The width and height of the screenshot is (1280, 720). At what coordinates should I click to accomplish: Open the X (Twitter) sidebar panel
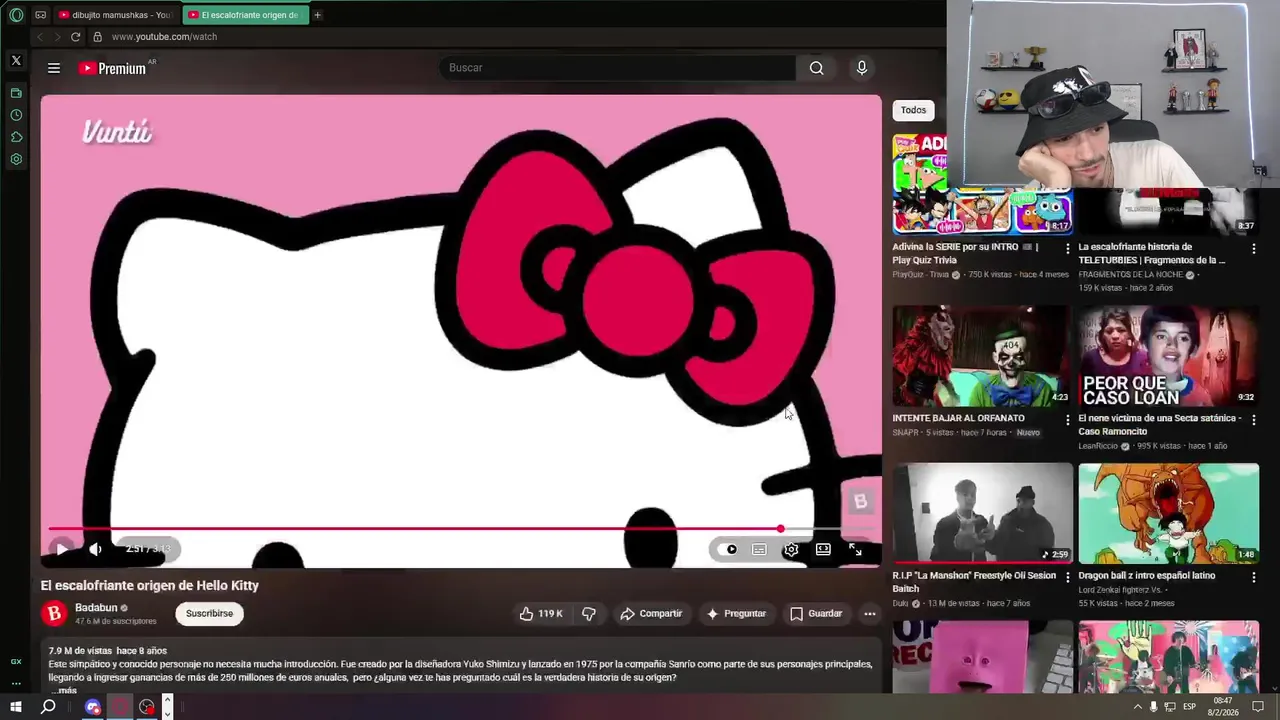16,61
